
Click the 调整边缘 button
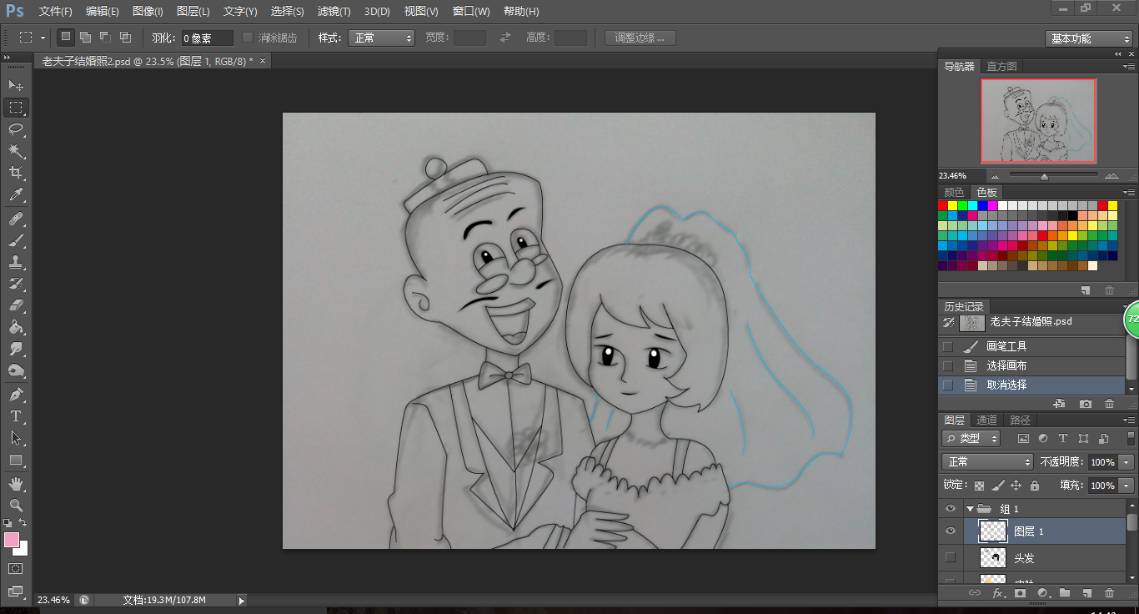point(640,38)
